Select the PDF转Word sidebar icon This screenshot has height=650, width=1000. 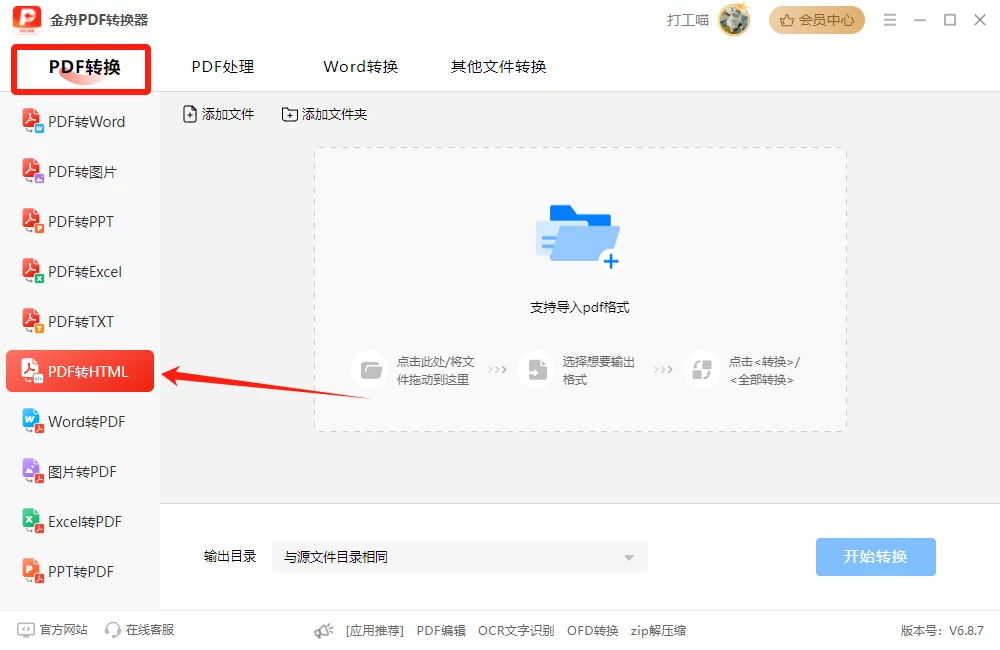(32, 121)
